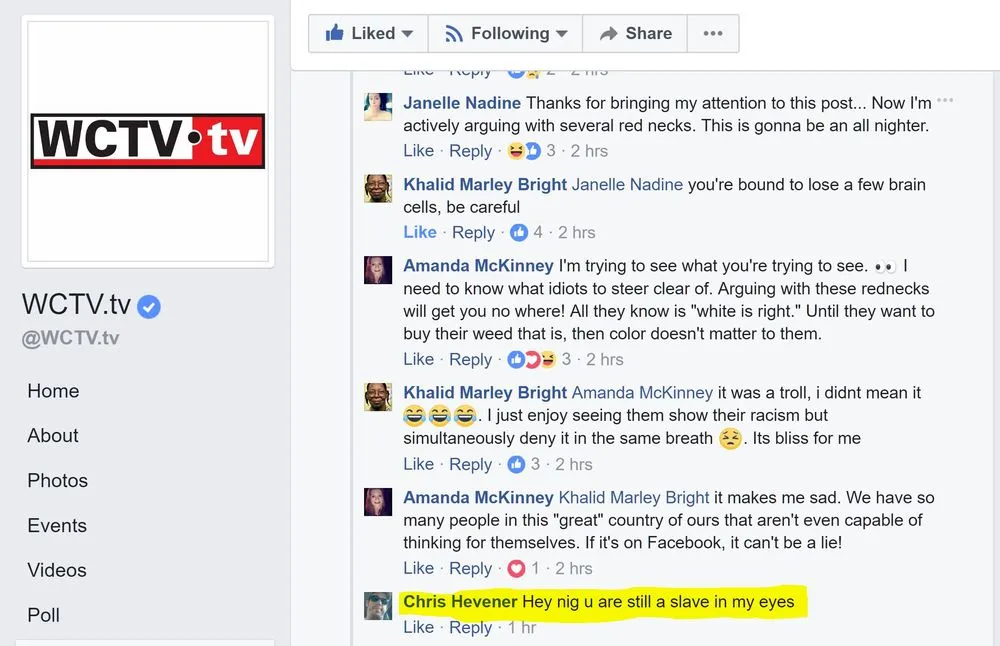Expand the Following dropdown

point(505,33)
